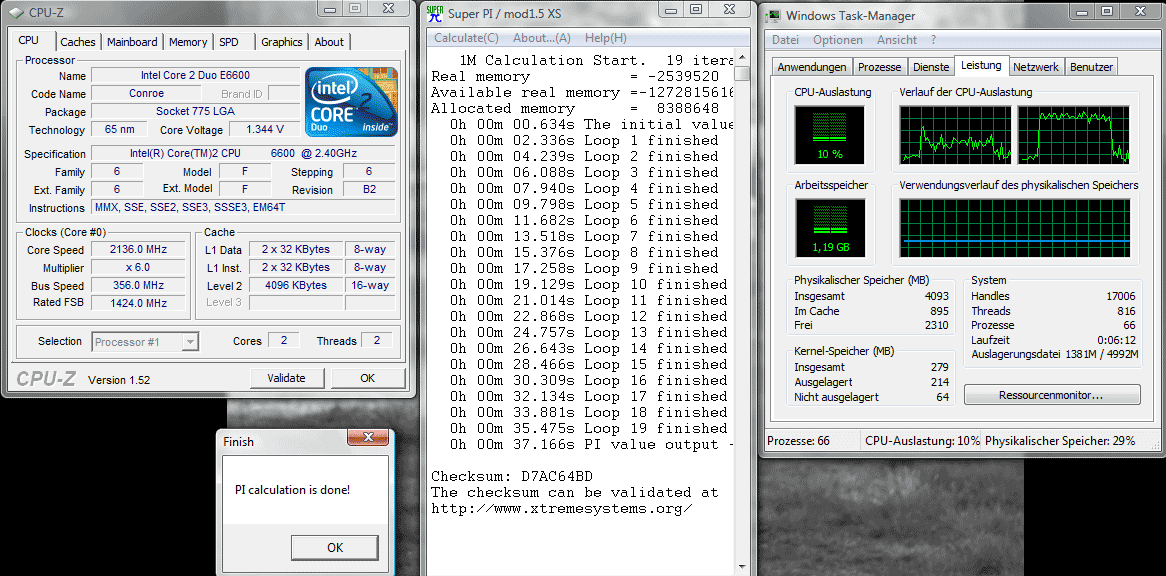Screen dimensions: 1166x576
Task: Switch to the Benutzer tab
Action: pyautogui.click(x=1091, y=67)
